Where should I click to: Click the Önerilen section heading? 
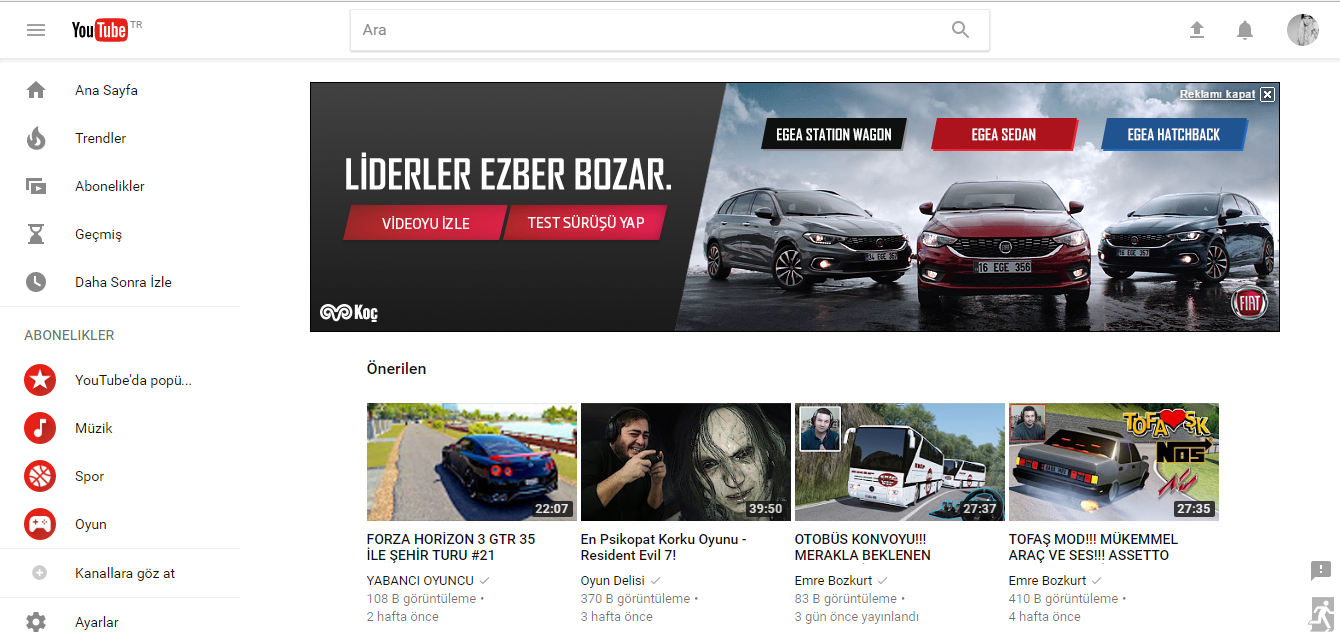pyautogui.click(x=397, y=368)
